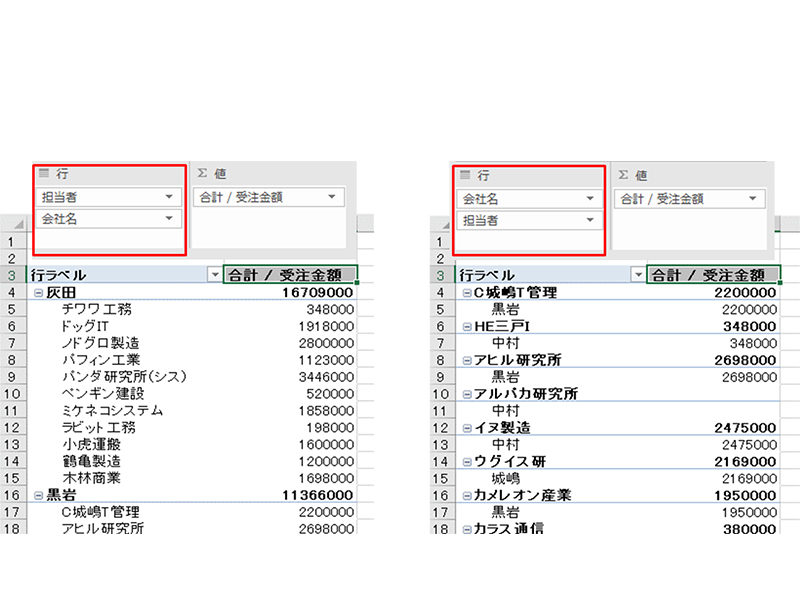This screenshot has width=800, height=600.
Task: Collapse the ウグイス研 company group
Action: tap(466, 461)
